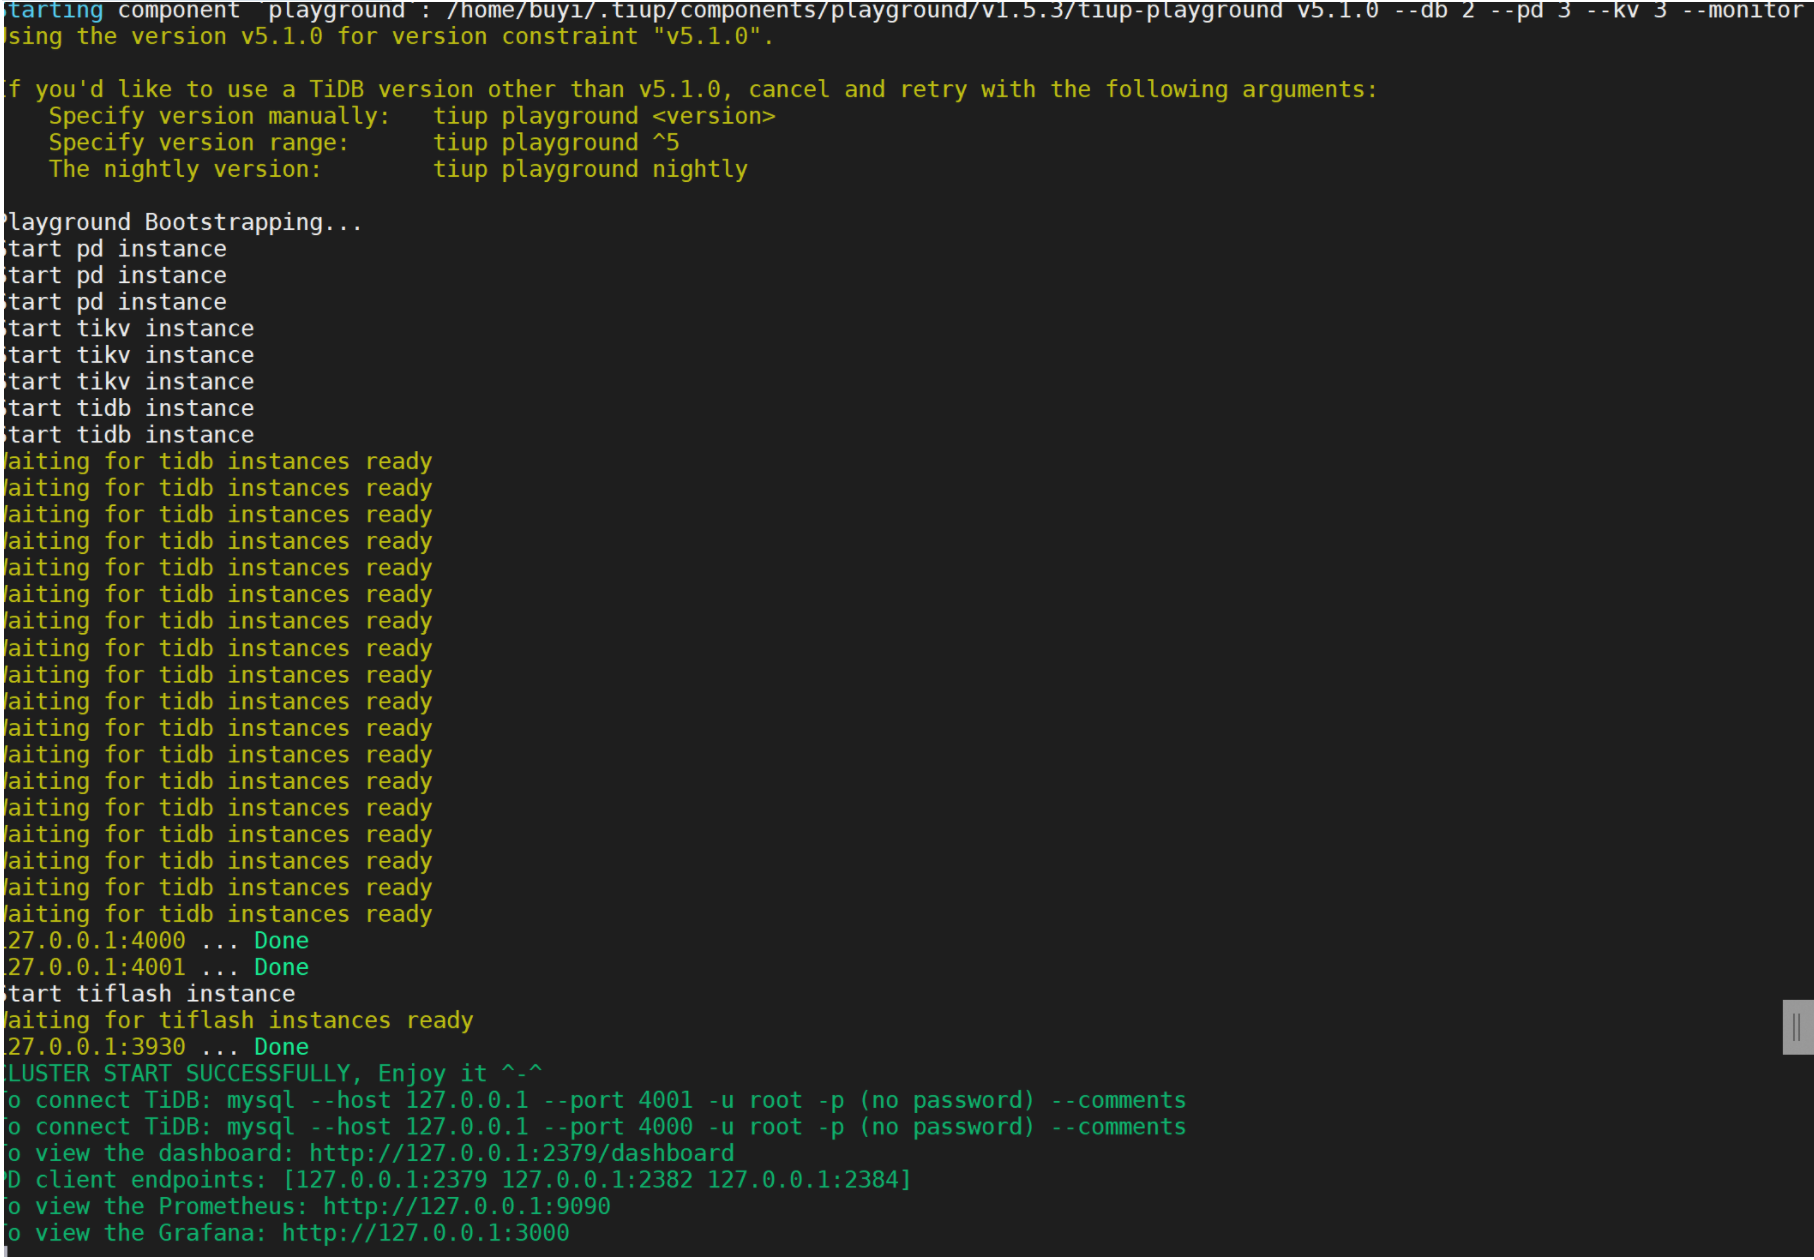The height and width of the screenshot is (1260, 1814).
Task: Click the Done status next to 127.0.0.1:4001
Action: click(281, 966)
